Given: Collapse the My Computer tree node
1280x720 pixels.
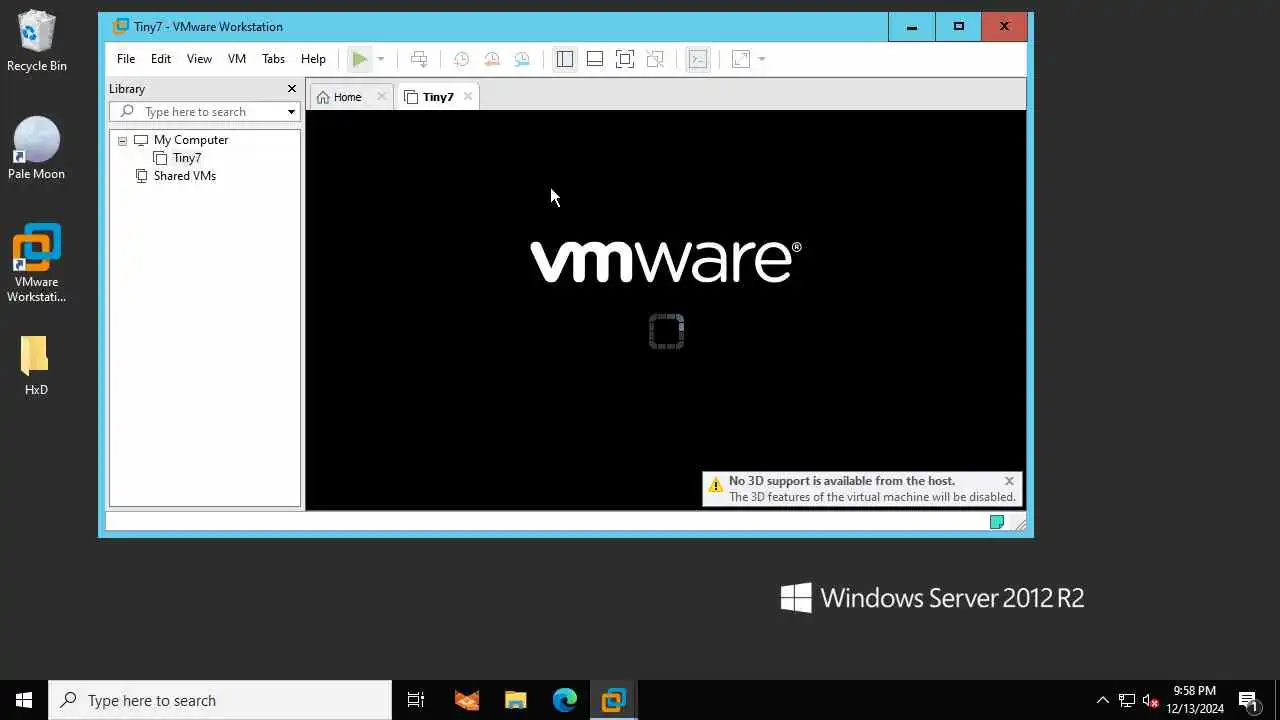Looking at the screenshot, I should [x=122, y=141].
